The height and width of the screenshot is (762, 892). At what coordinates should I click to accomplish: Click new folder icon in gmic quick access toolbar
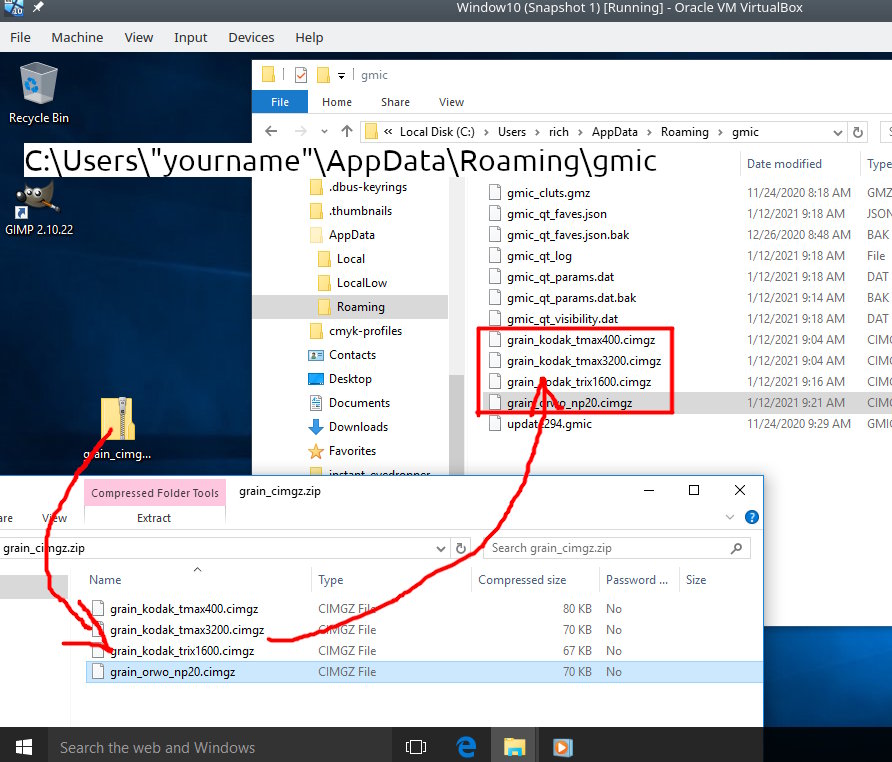(324, 75)
